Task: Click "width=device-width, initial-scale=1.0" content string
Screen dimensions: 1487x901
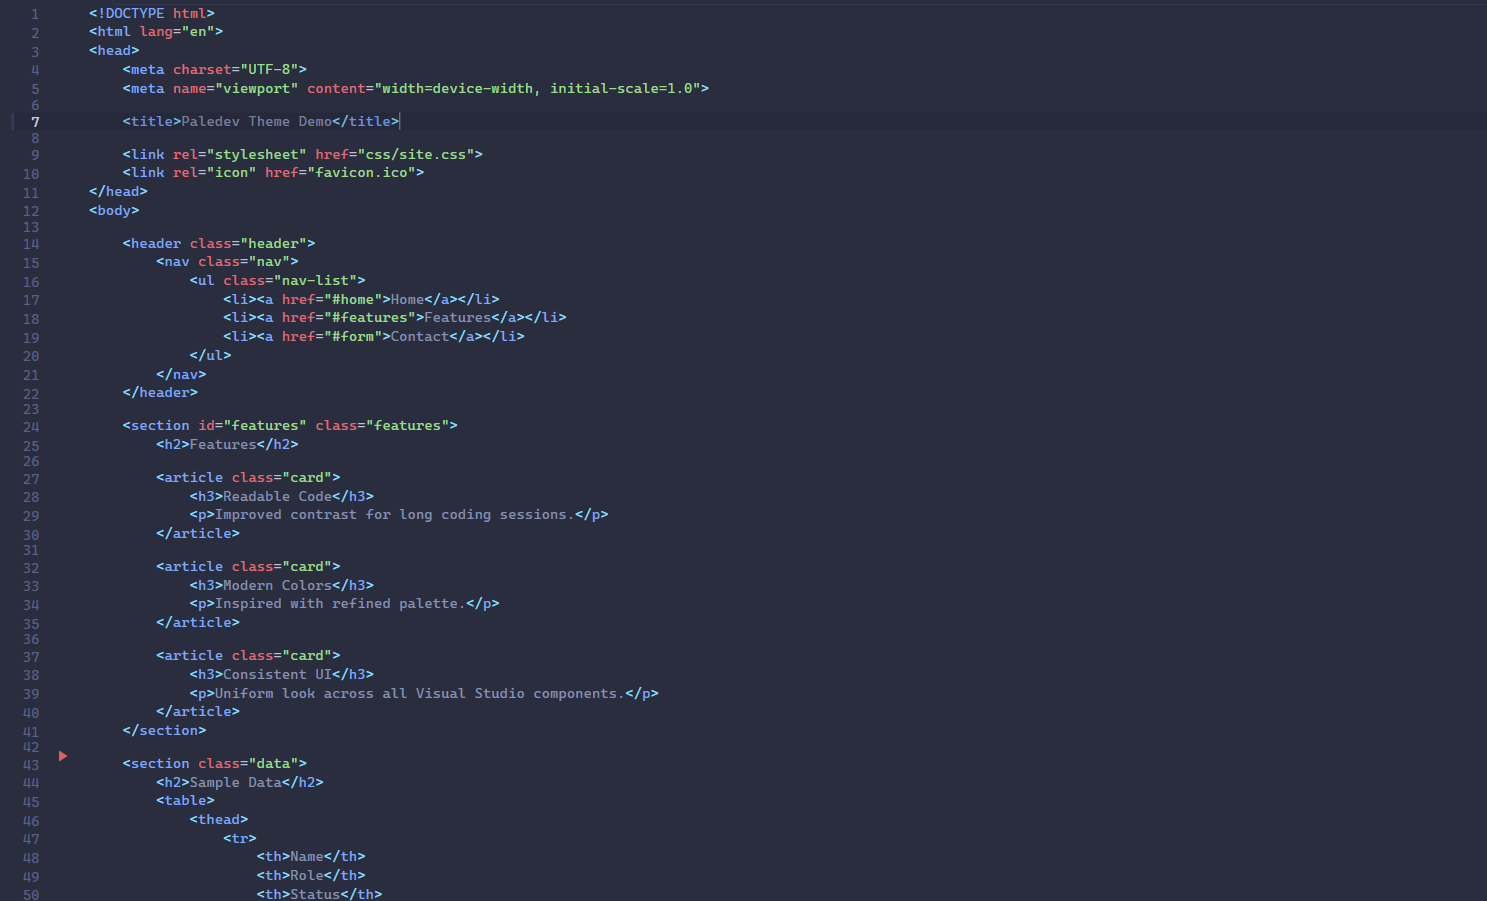Action: (537, 88)
